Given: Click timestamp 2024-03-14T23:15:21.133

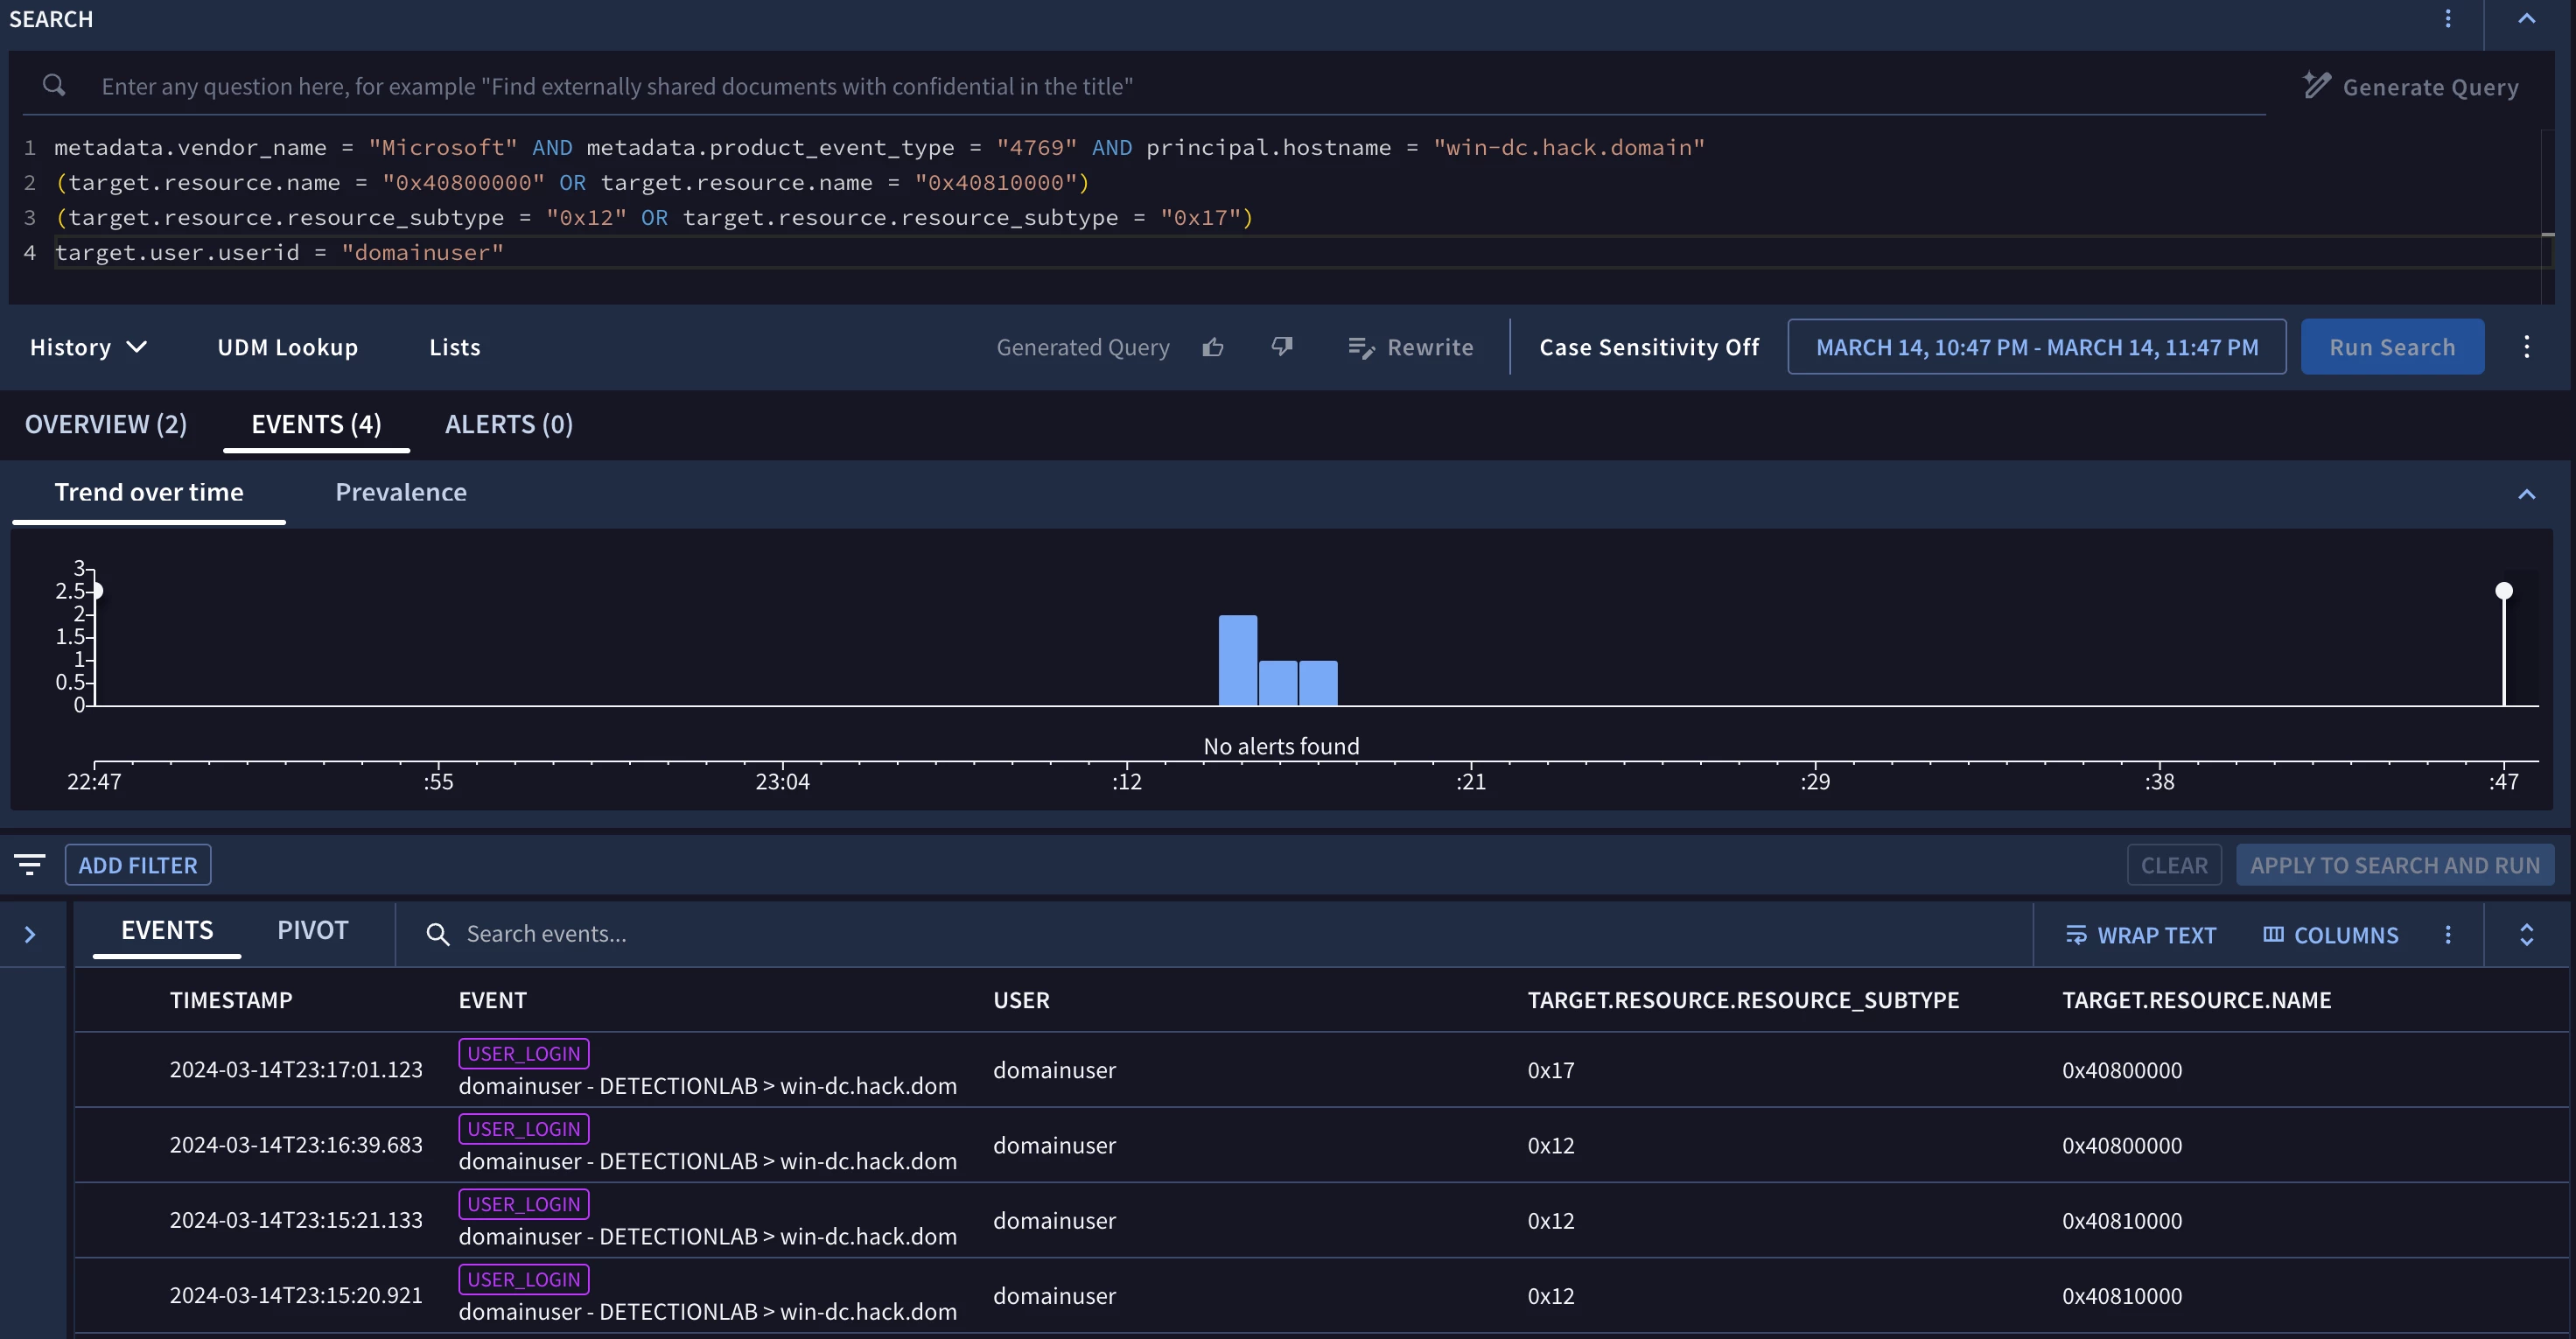Looking at the screenshot, I should pyautogui.click(x=296, y=1220).
